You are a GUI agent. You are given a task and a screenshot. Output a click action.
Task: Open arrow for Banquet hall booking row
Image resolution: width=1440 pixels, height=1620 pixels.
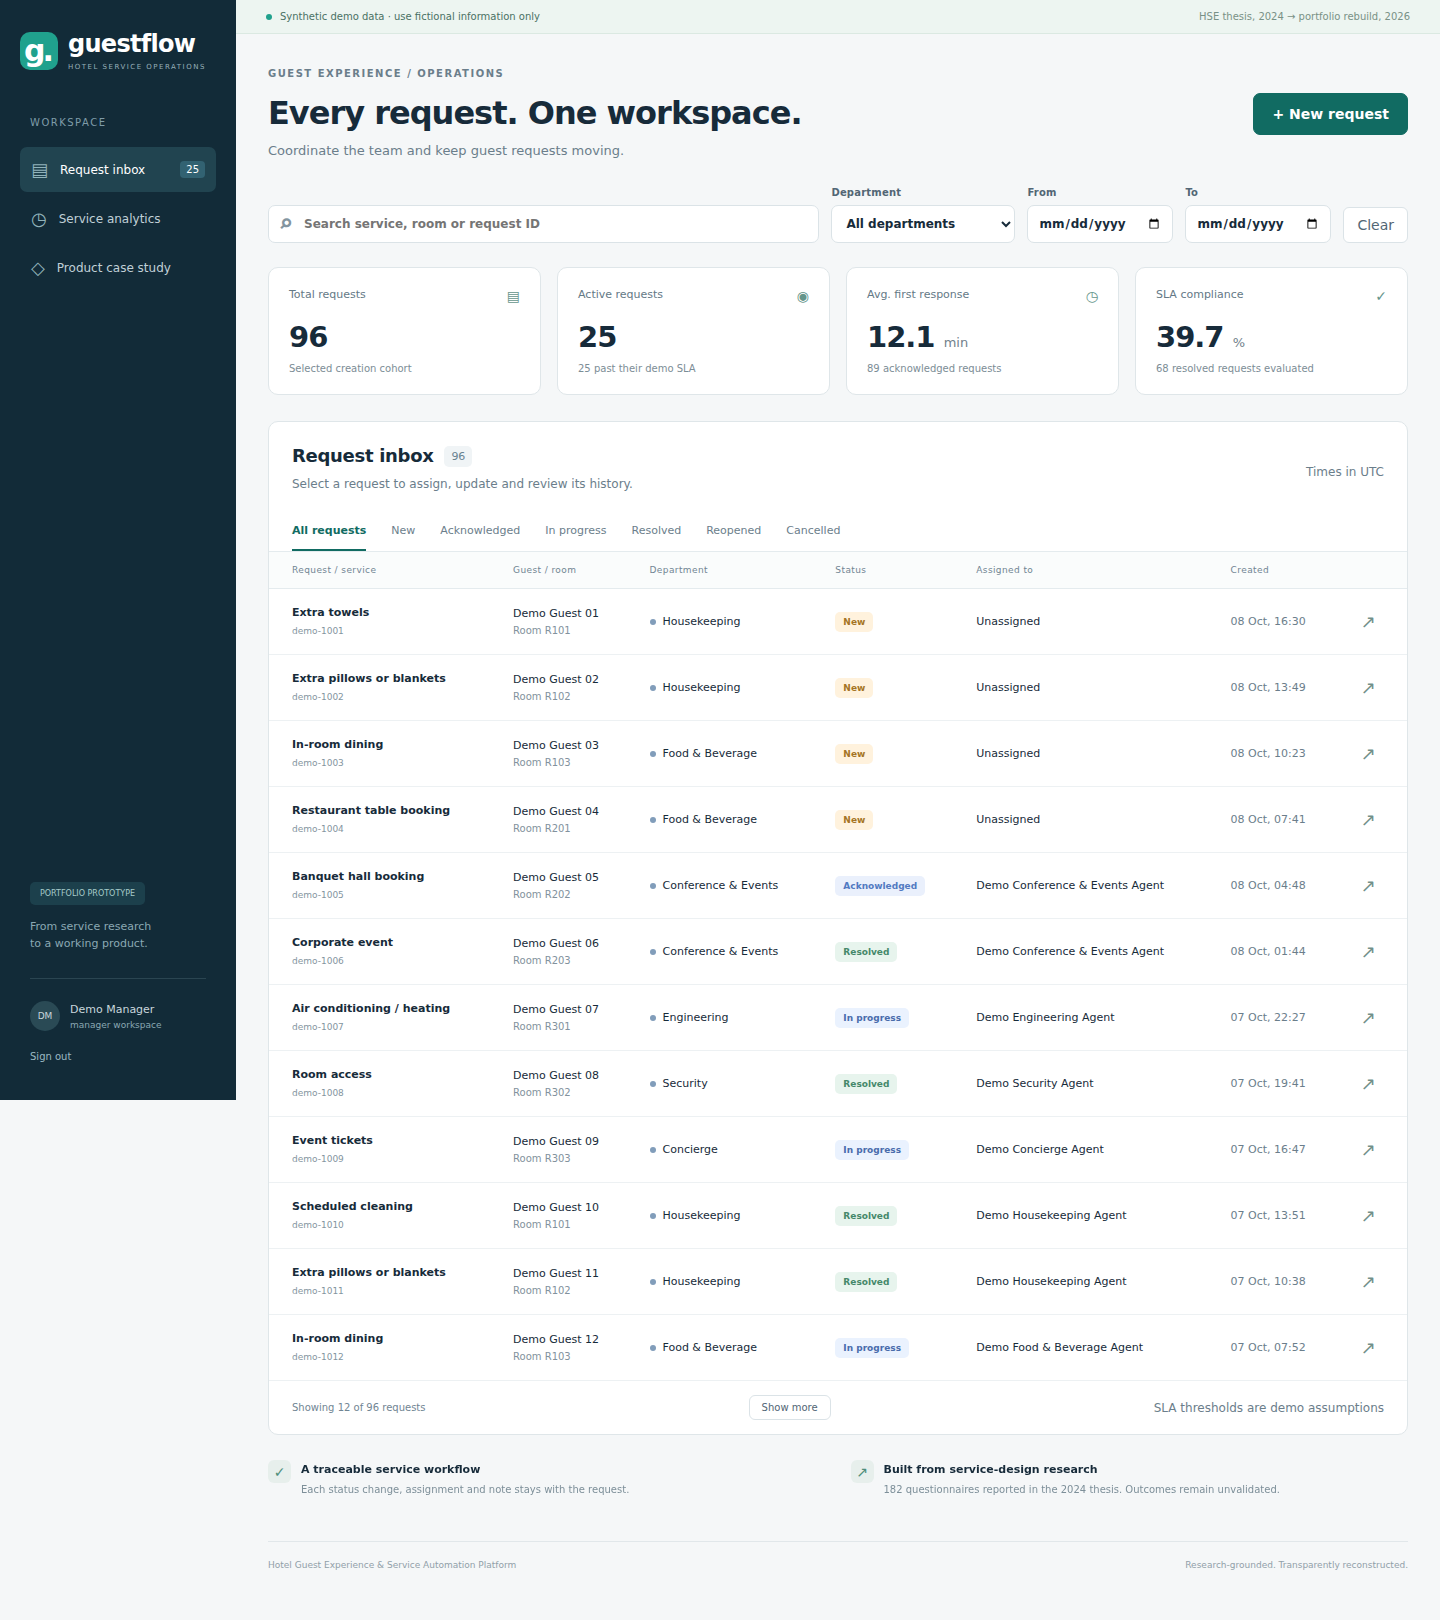1368,886
